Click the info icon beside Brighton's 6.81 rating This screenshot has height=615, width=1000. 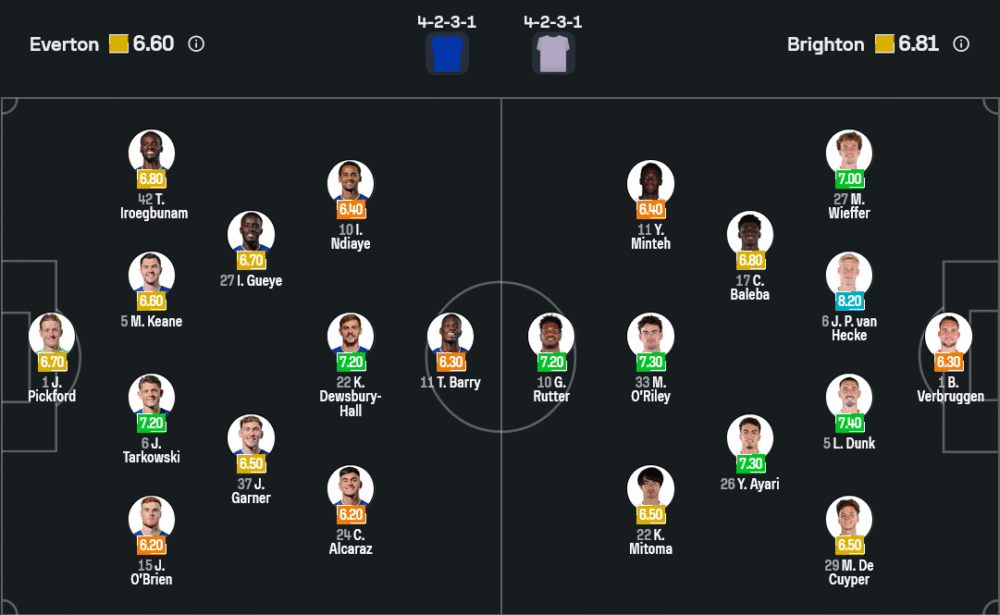(x=961, y=44)
